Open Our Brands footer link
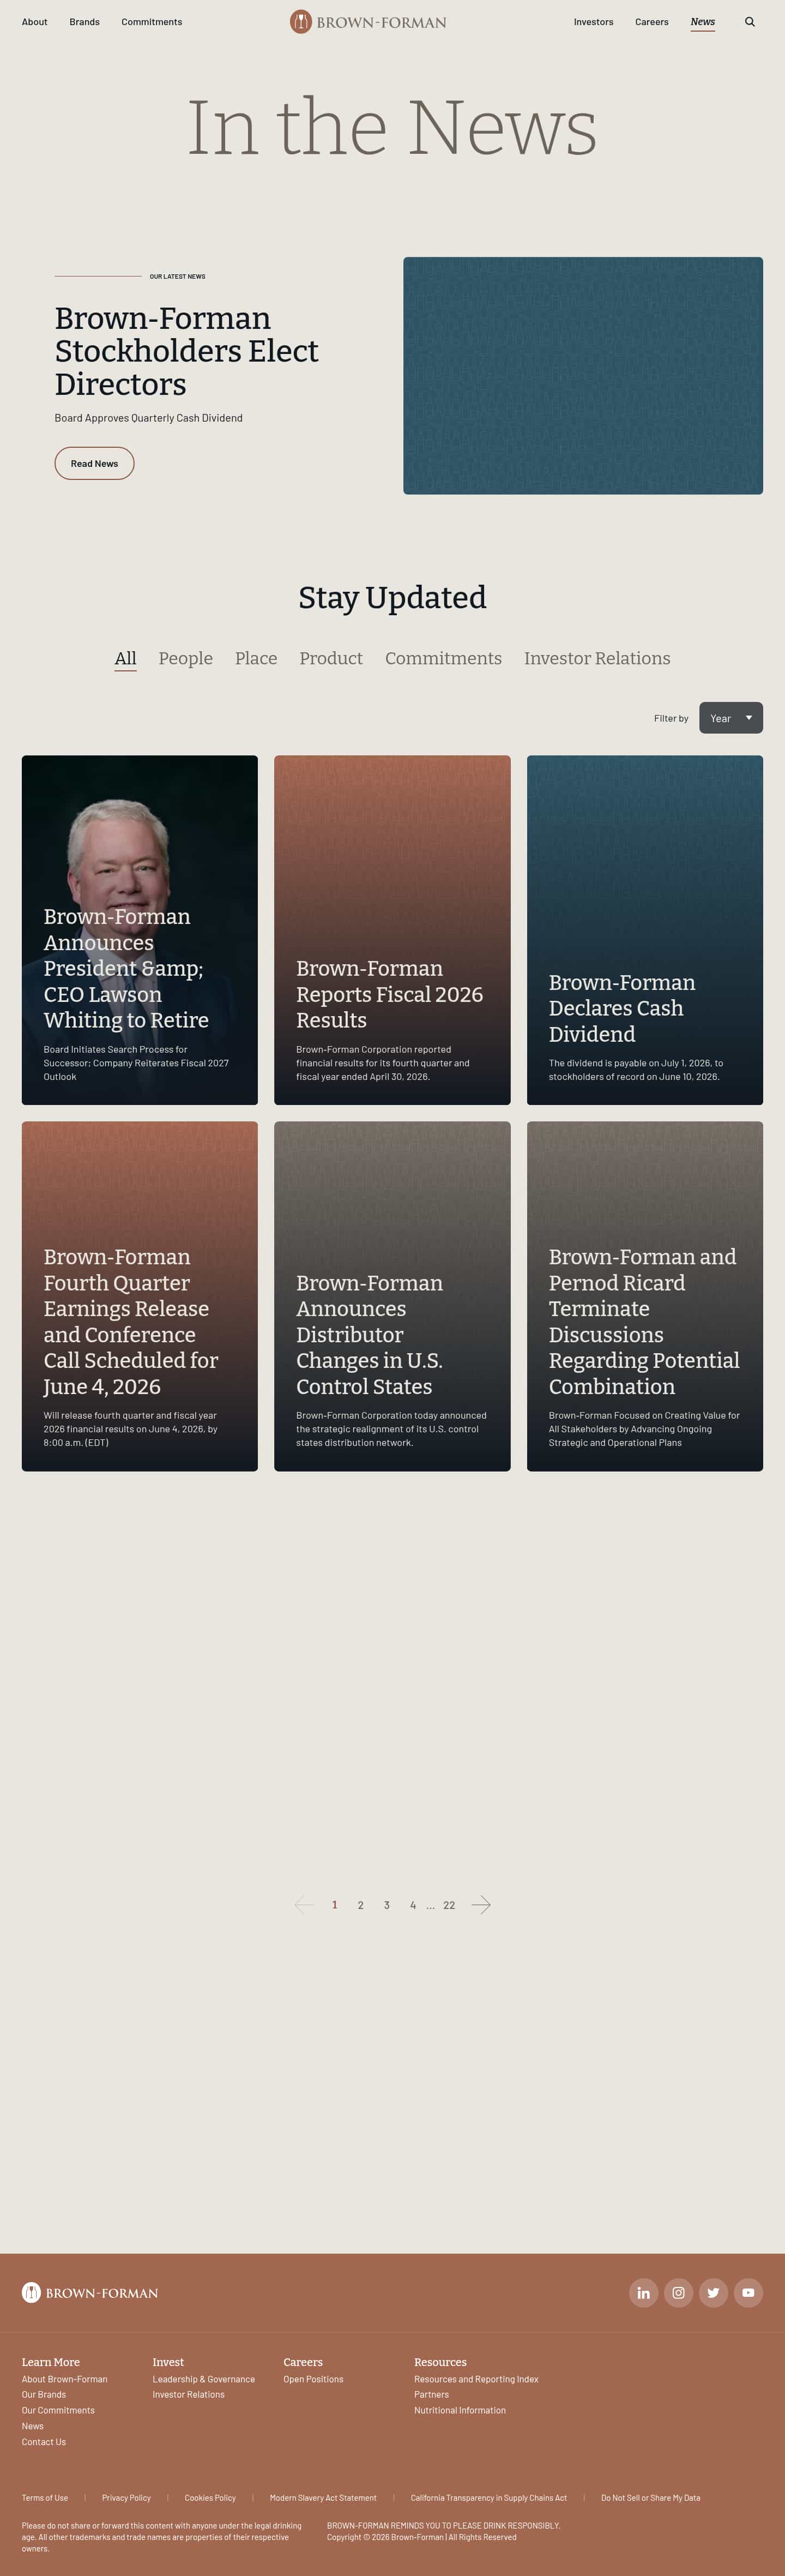Viewport: 785px width, 2576px height. [x=44, y=2394]
